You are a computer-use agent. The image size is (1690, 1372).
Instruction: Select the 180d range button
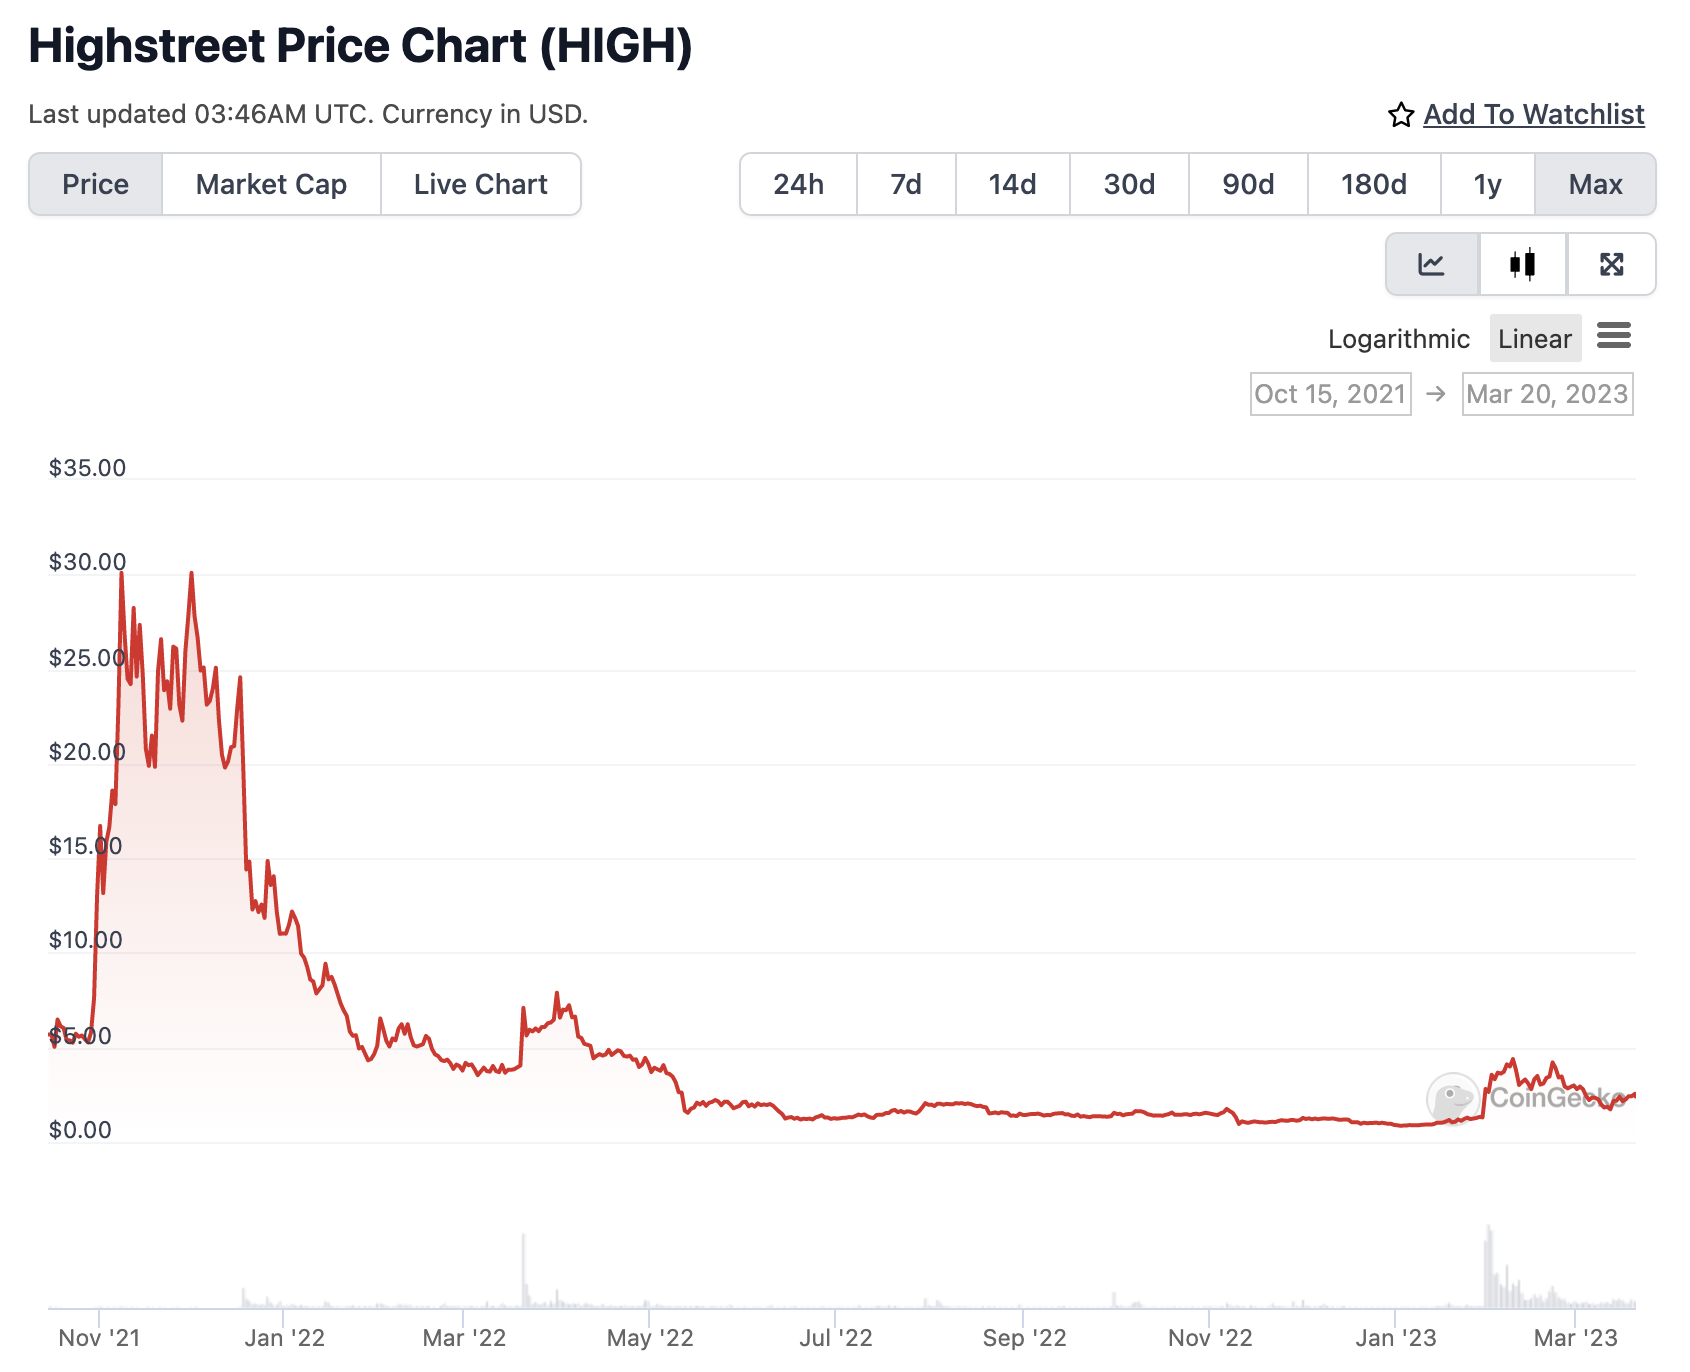1373,184
